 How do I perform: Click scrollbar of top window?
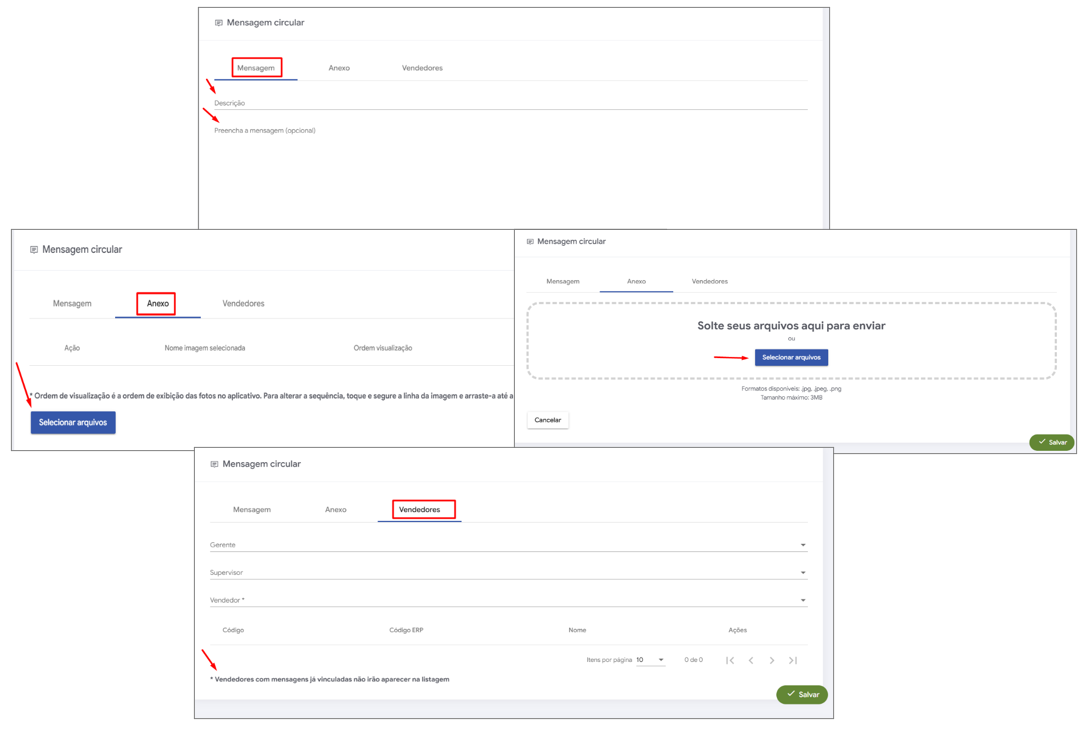(x=826, y=118)
